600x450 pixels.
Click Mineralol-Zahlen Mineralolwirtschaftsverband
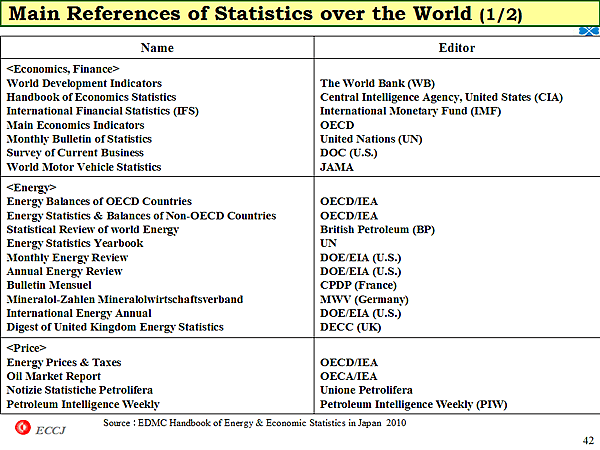[x=125, y=299]
